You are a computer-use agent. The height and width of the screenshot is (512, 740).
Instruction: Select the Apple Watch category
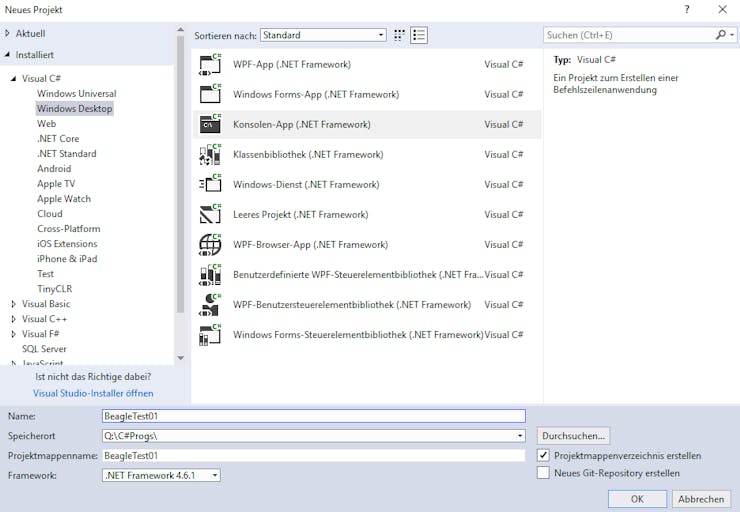coord(64,199)
